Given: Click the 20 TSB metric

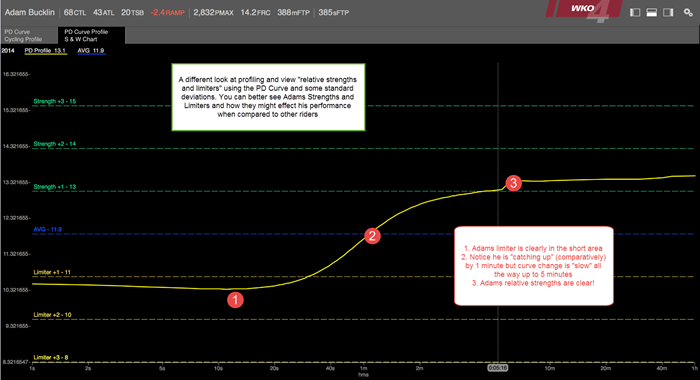Looking at the screenshot, I should click(132, 13).
